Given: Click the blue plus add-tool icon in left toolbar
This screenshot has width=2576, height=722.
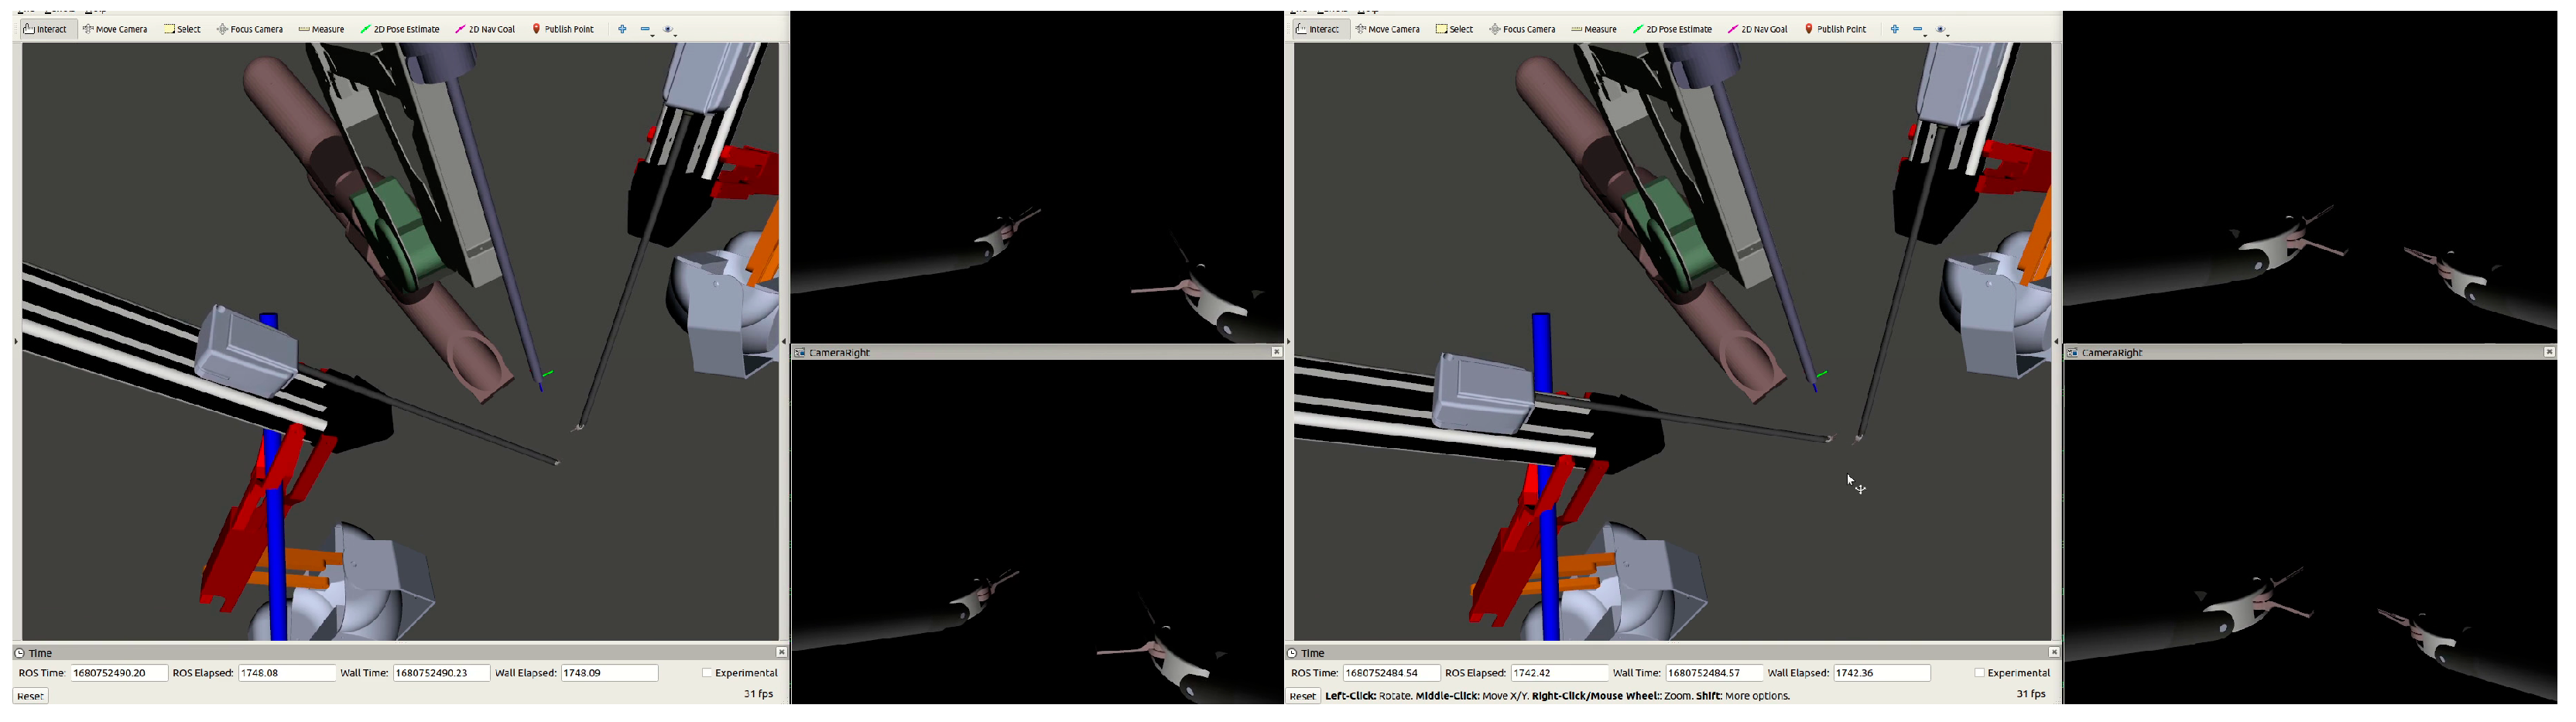Looking at the screenshot, I should pos(622,29).
